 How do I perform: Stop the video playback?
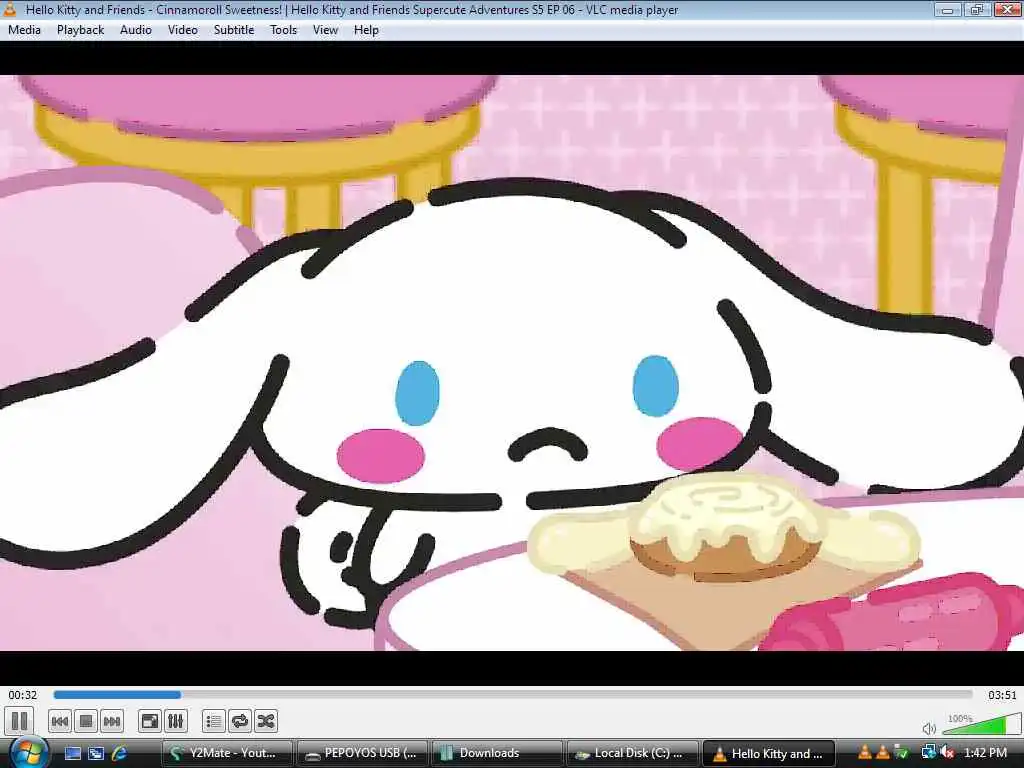click(x=86, y=722)
